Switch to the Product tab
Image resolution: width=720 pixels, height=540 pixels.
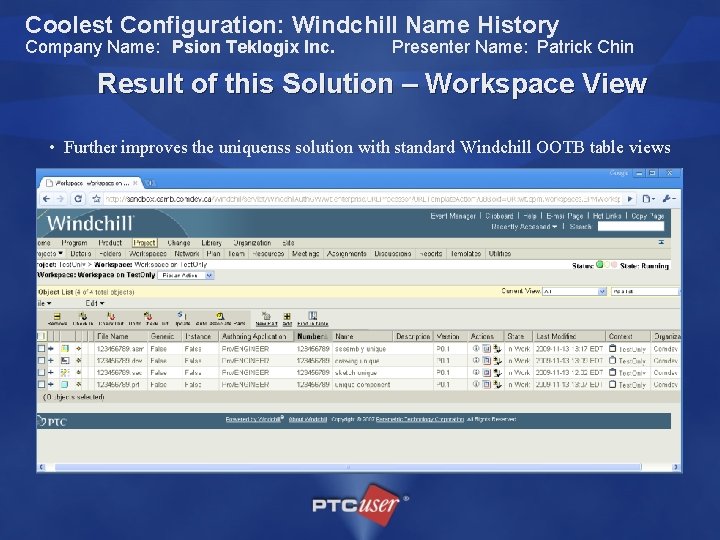point(110,242)
